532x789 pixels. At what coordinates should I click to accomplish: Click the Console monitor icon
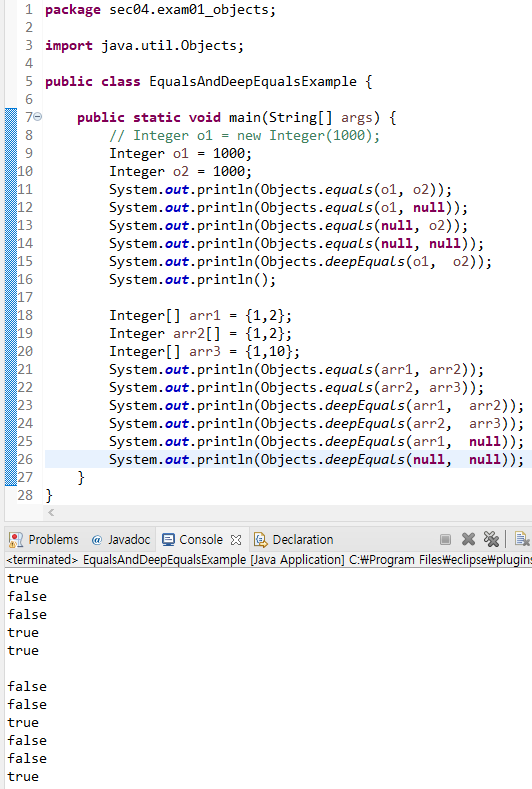pos(168,540)
